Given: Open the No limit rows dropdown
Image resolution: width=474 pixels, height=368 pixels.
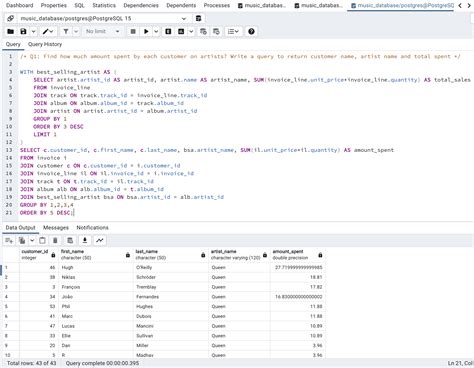Looking at the screenshot, I should [102, 31].
